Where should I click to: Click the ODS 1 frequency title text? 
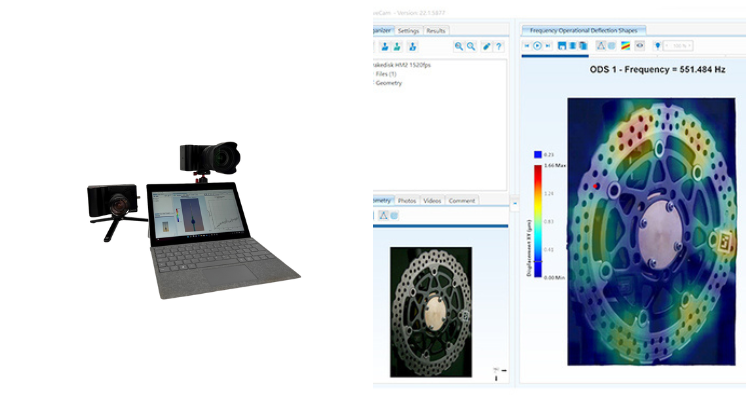658,69
